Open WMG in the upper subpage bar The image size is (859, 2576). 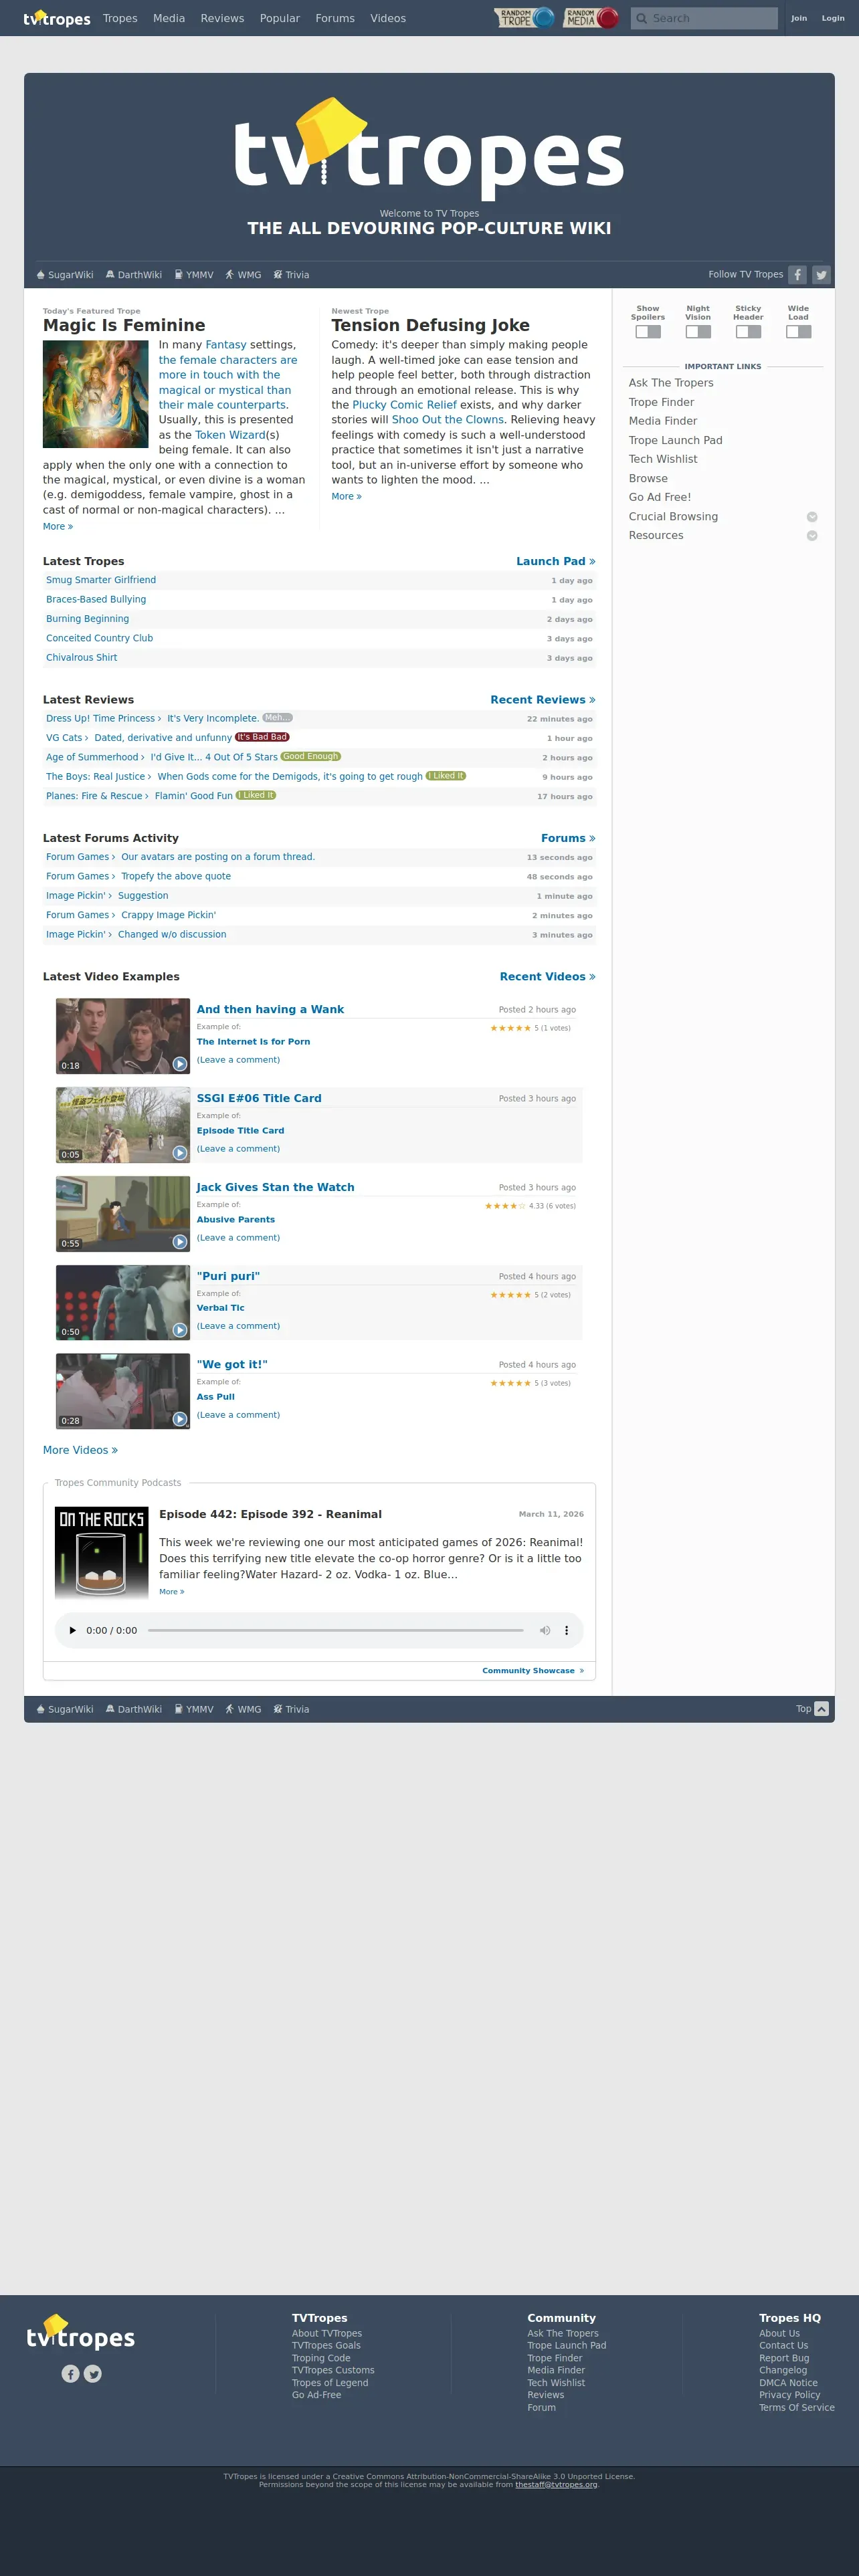click(243, 275)
